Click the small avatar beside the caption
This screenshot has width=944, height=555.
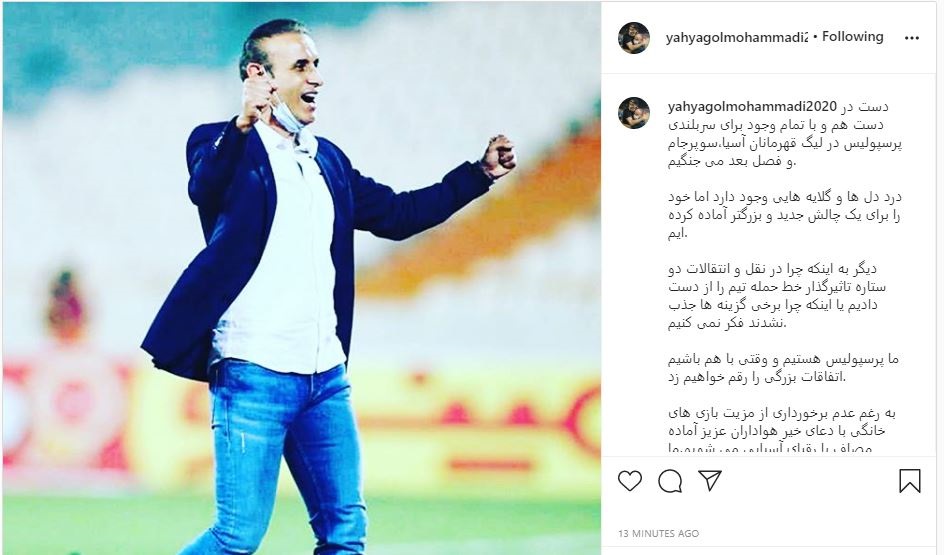634,113
